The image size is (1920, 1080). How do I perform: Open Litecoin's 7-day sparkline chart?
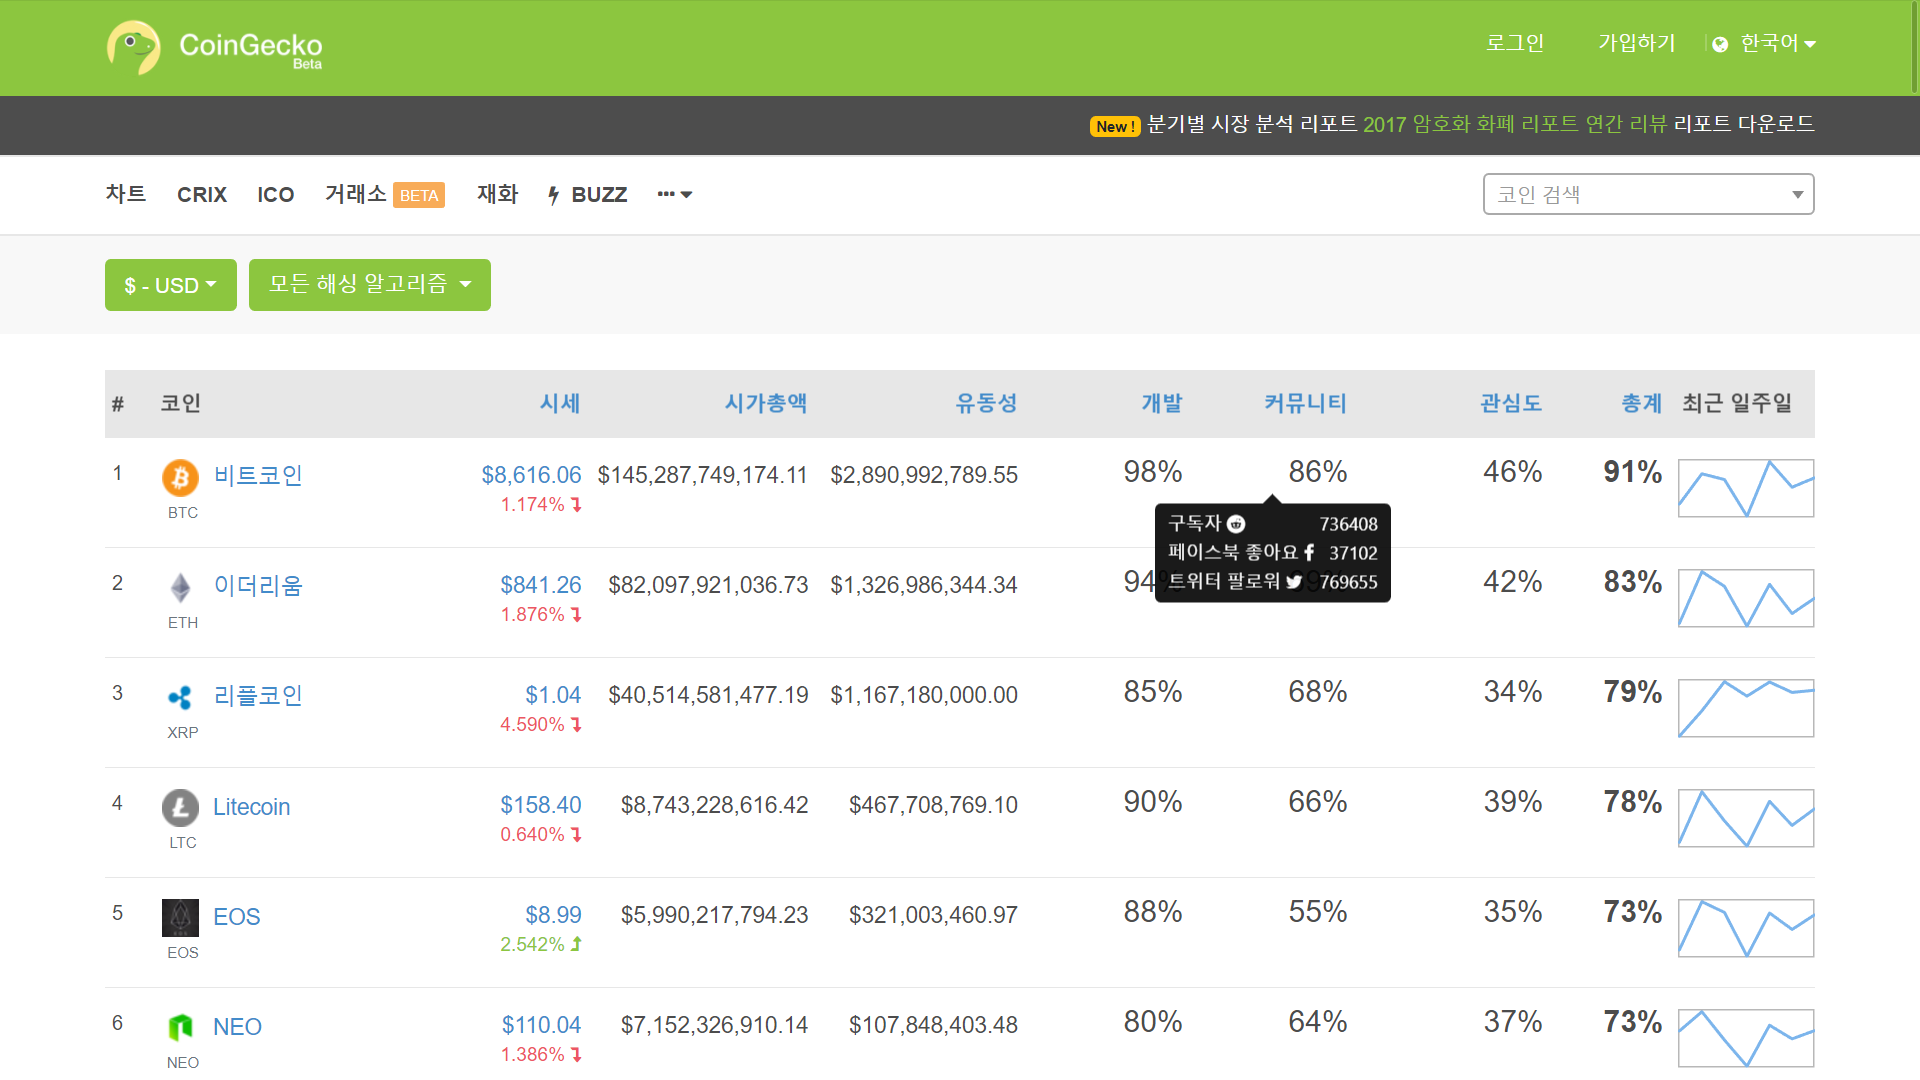click(x=1746, y=818)
